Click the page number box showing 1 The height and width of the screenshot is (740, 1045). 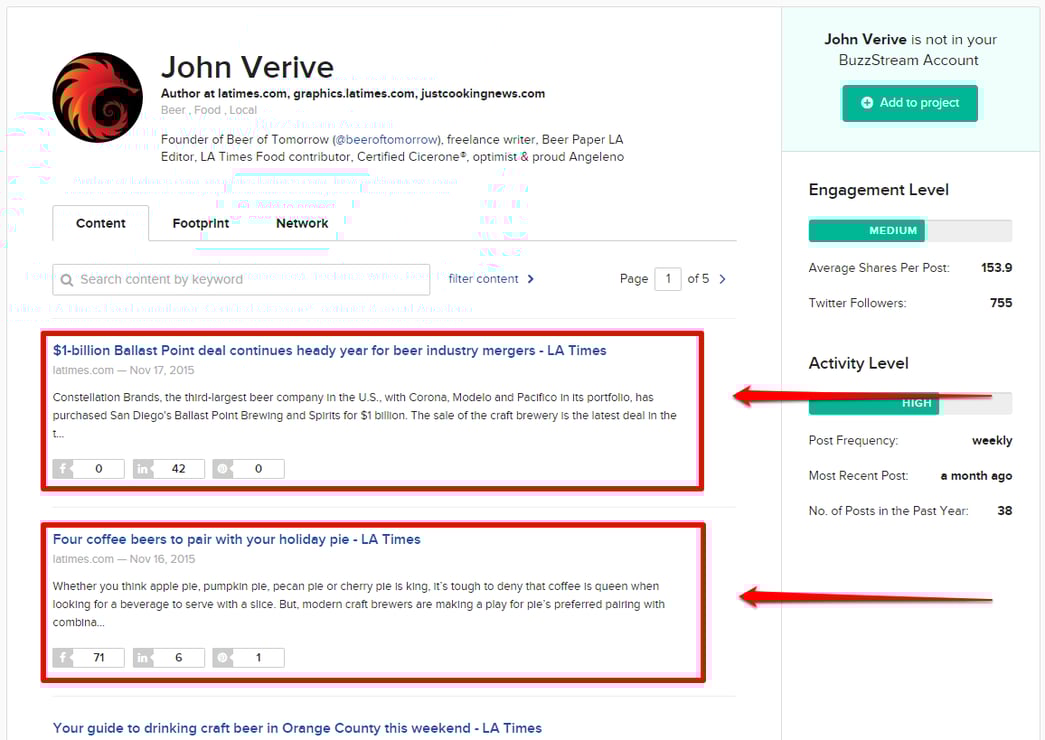(668, 279)
